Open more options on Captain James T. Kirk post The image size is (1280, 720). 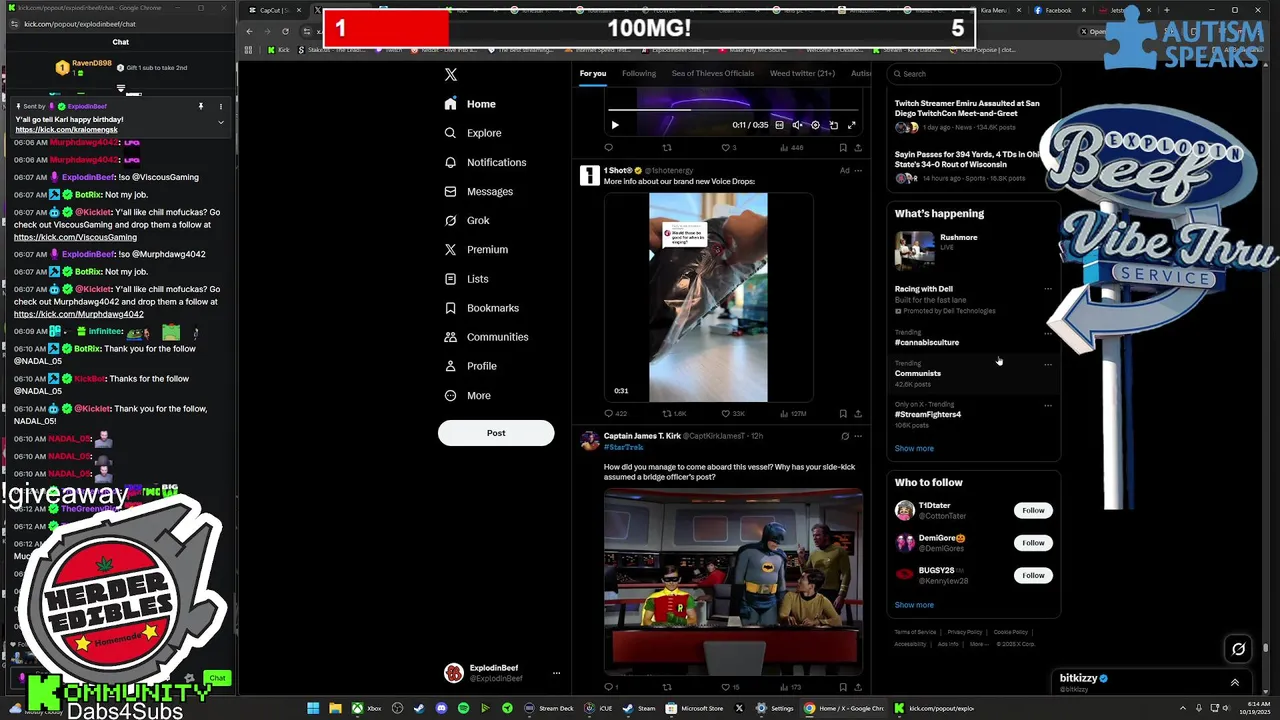click(x=858, y=436)
